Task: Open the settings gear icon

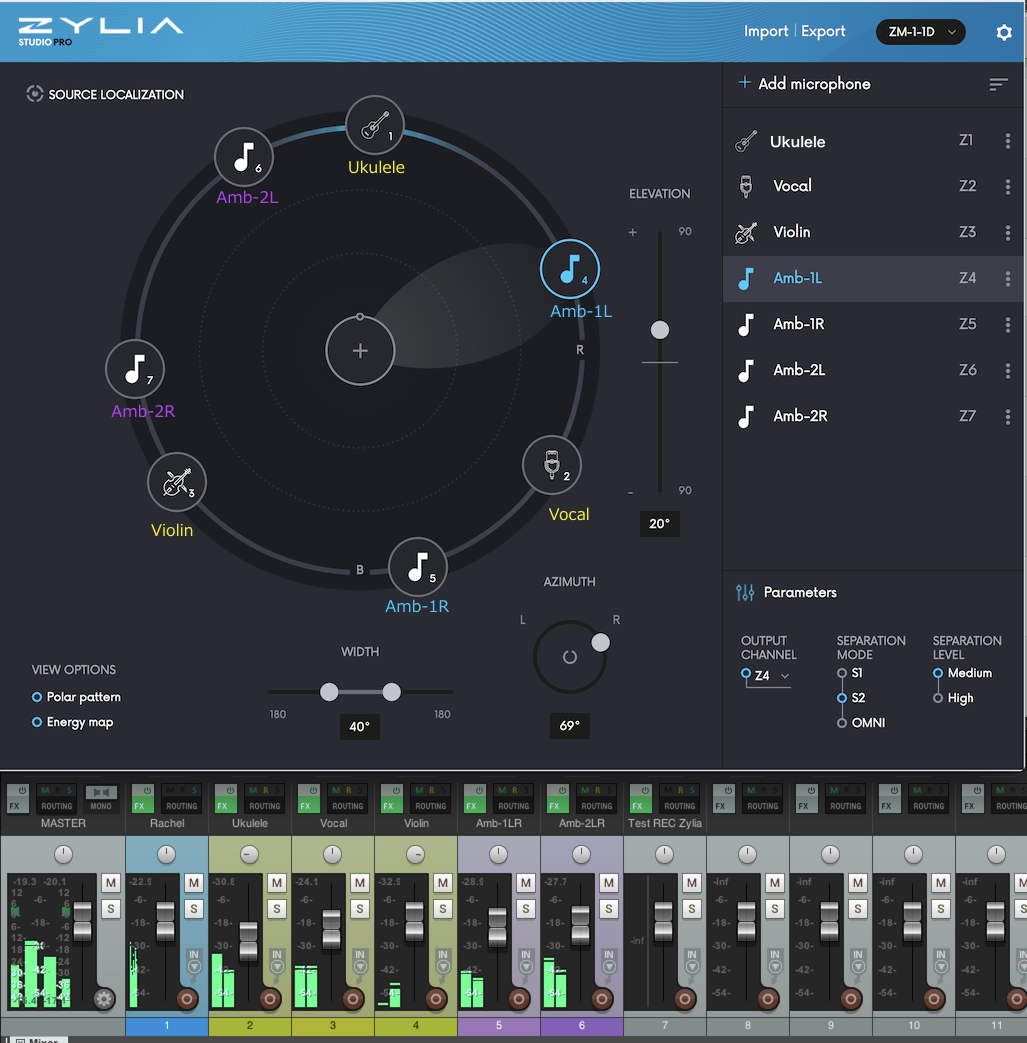Action: [1004, 32]
